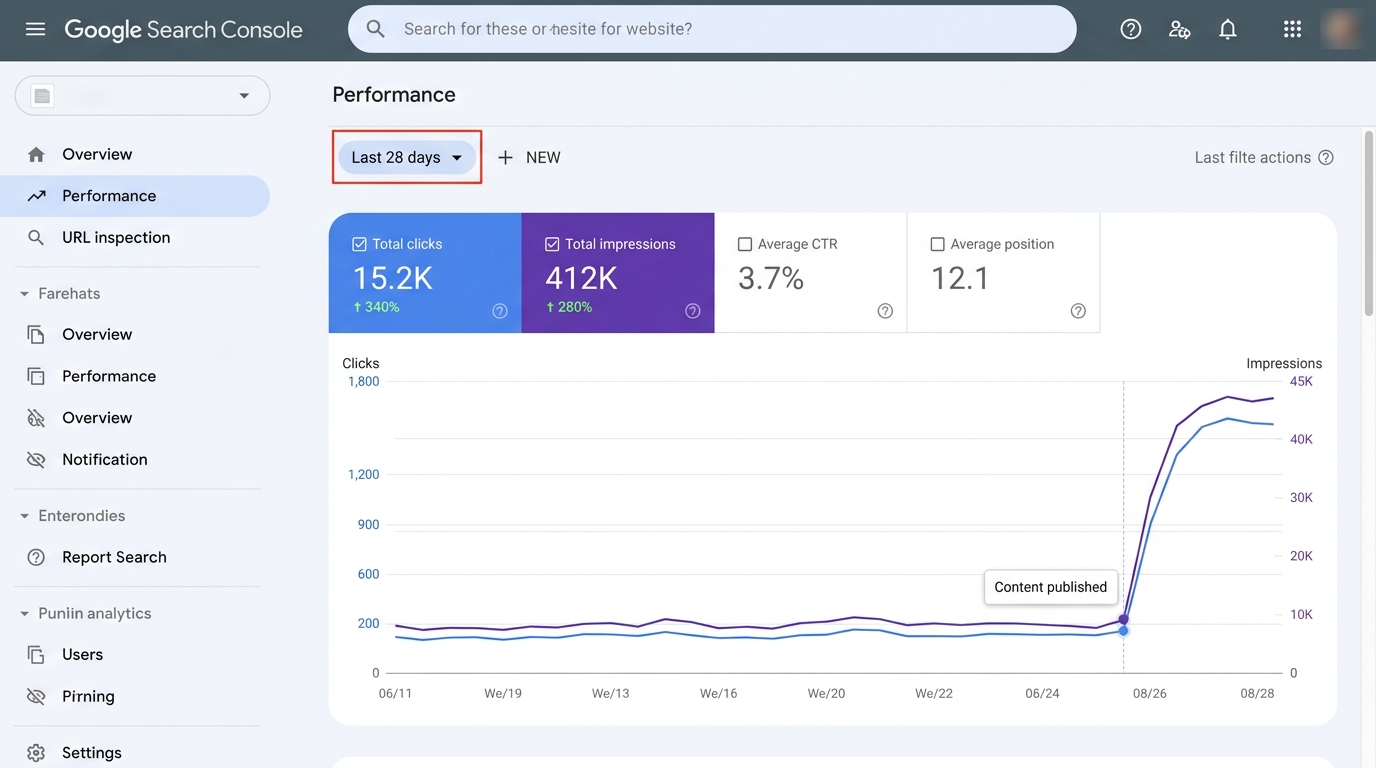The width and height of the screenshot is (1376, 768).
Task: Toggle the Total clicks checkbox
Action: tap(359, 244)
